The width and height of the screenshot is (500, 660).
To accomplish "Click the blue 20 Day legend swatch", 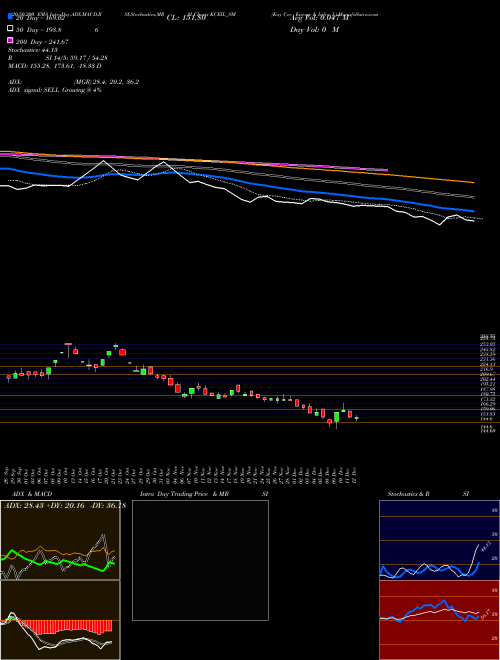I will tap(11, 17).
